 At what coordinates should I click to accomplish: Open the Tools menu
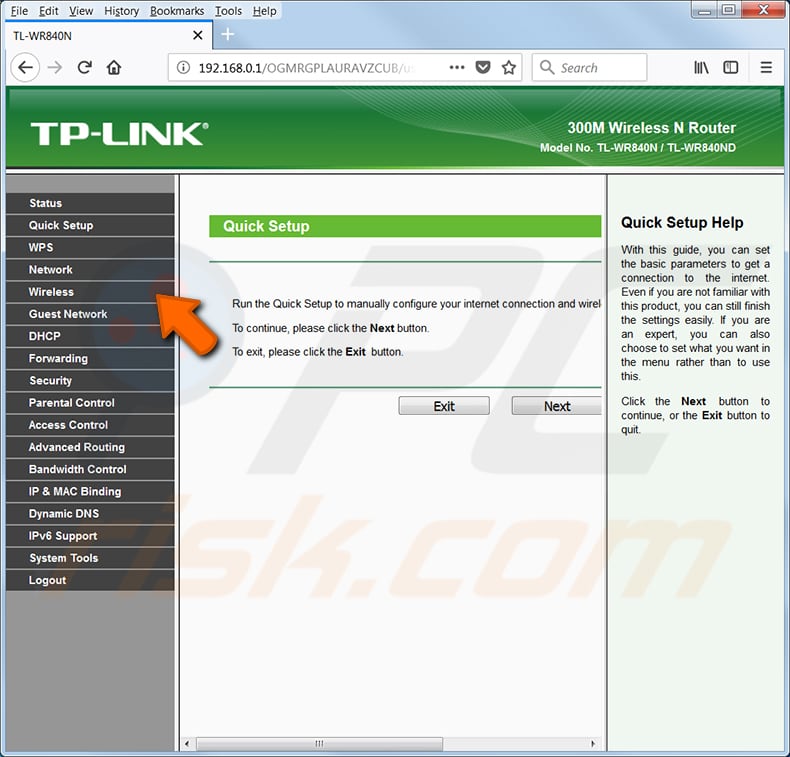[228, 11]
